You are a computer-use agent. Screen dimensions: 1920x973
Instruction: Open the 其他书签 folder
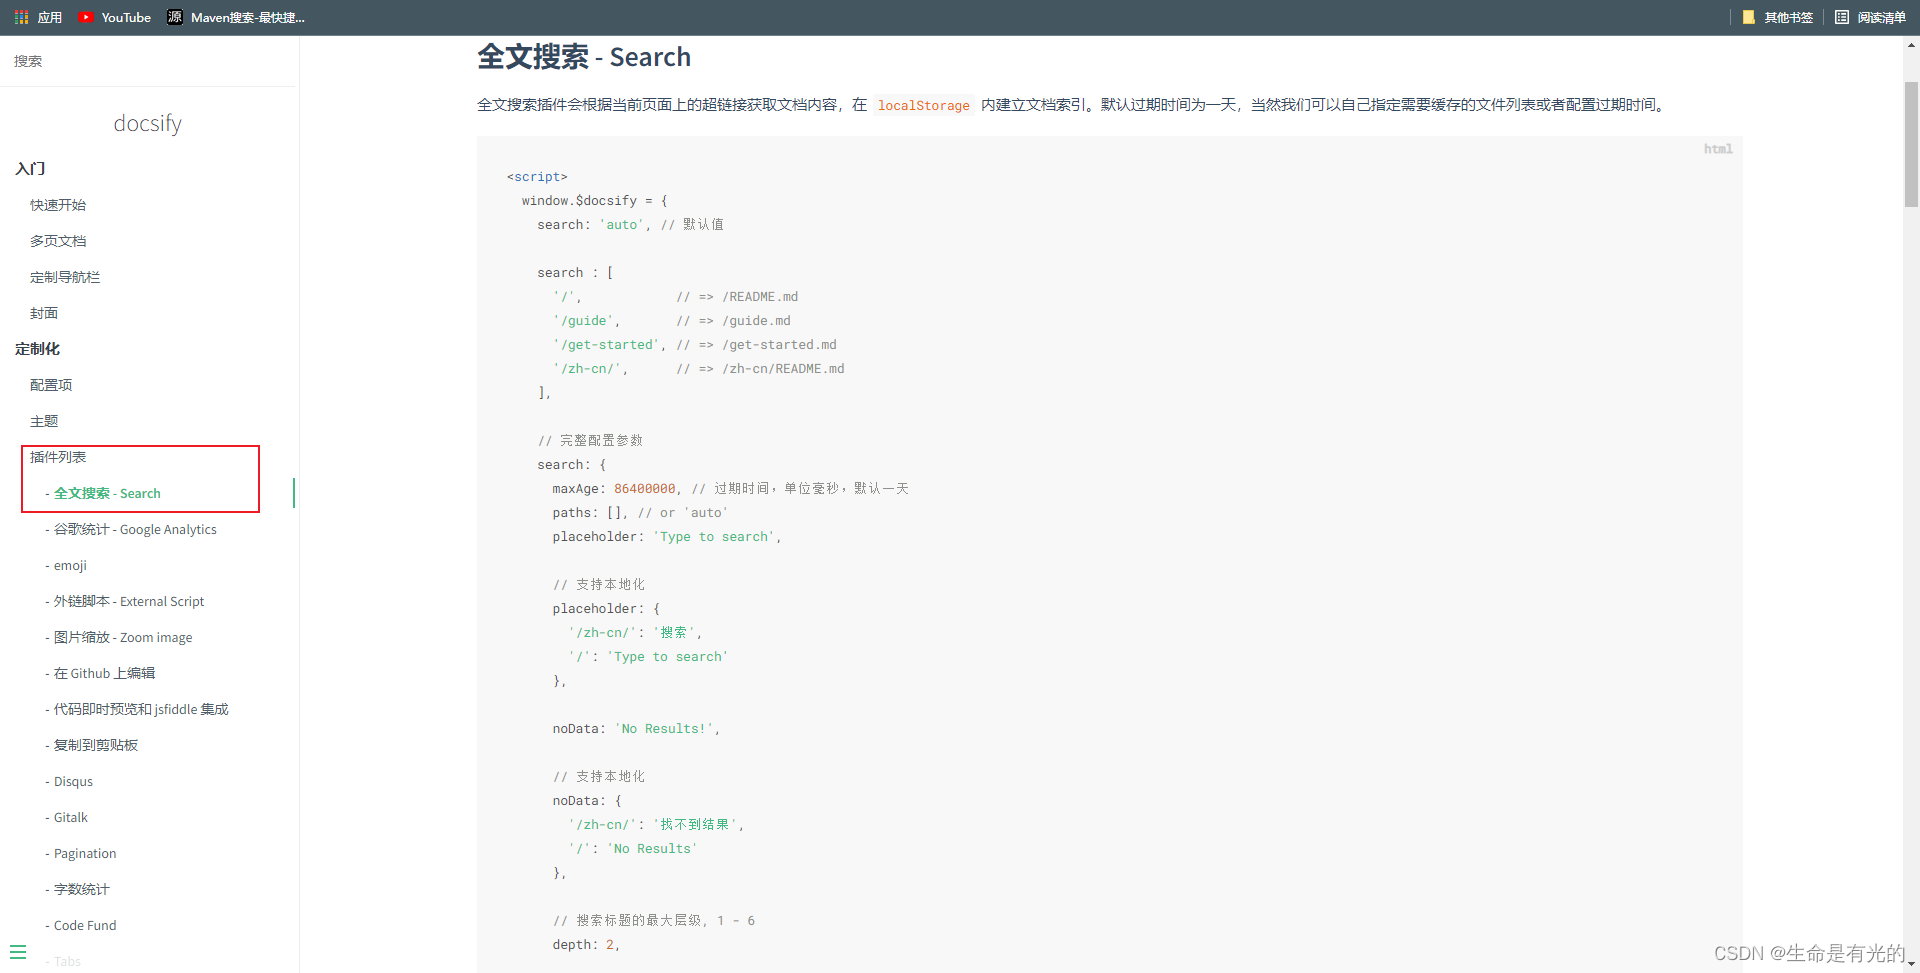(x=1778, y=17)
